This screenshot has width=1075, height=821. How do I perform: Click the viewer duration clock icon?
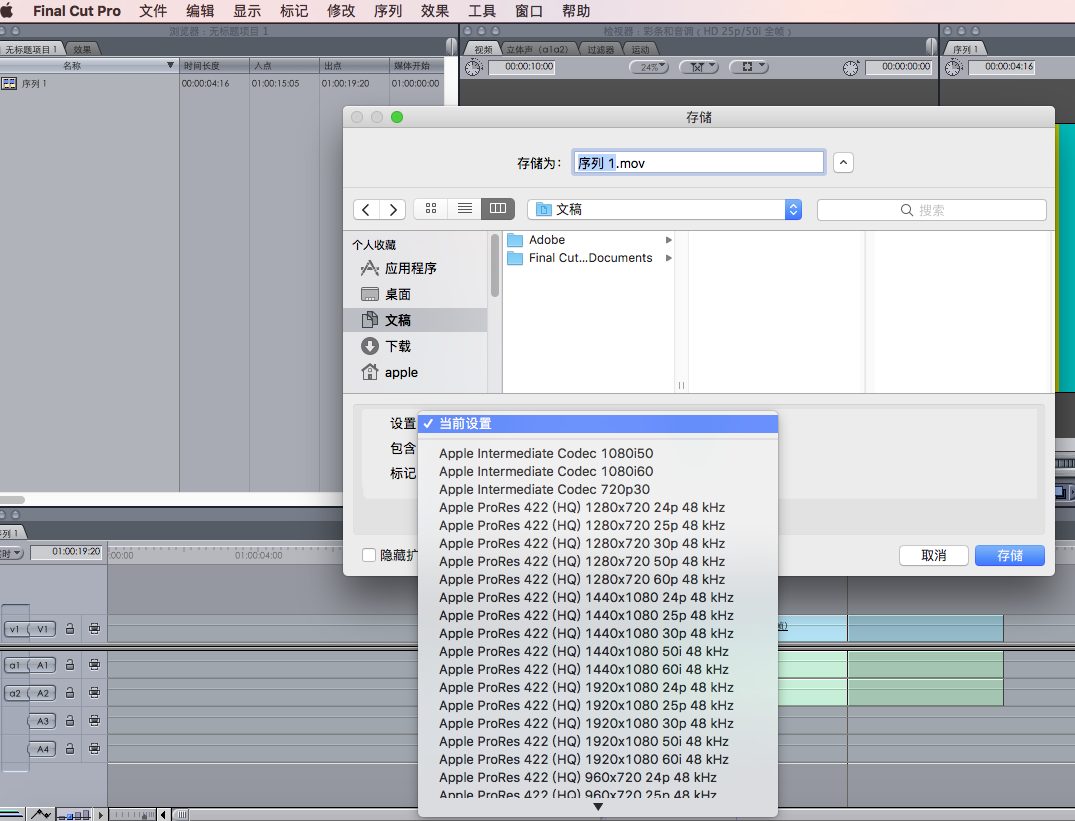pyautogui.click(x=474, y=67)
